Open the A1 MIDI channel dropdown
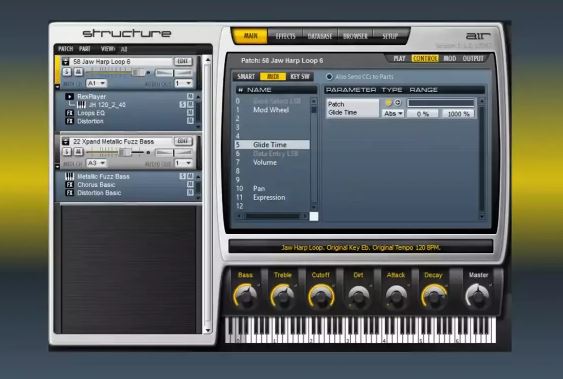The height and width of the screenshot is (379, 563). (96, 83)
